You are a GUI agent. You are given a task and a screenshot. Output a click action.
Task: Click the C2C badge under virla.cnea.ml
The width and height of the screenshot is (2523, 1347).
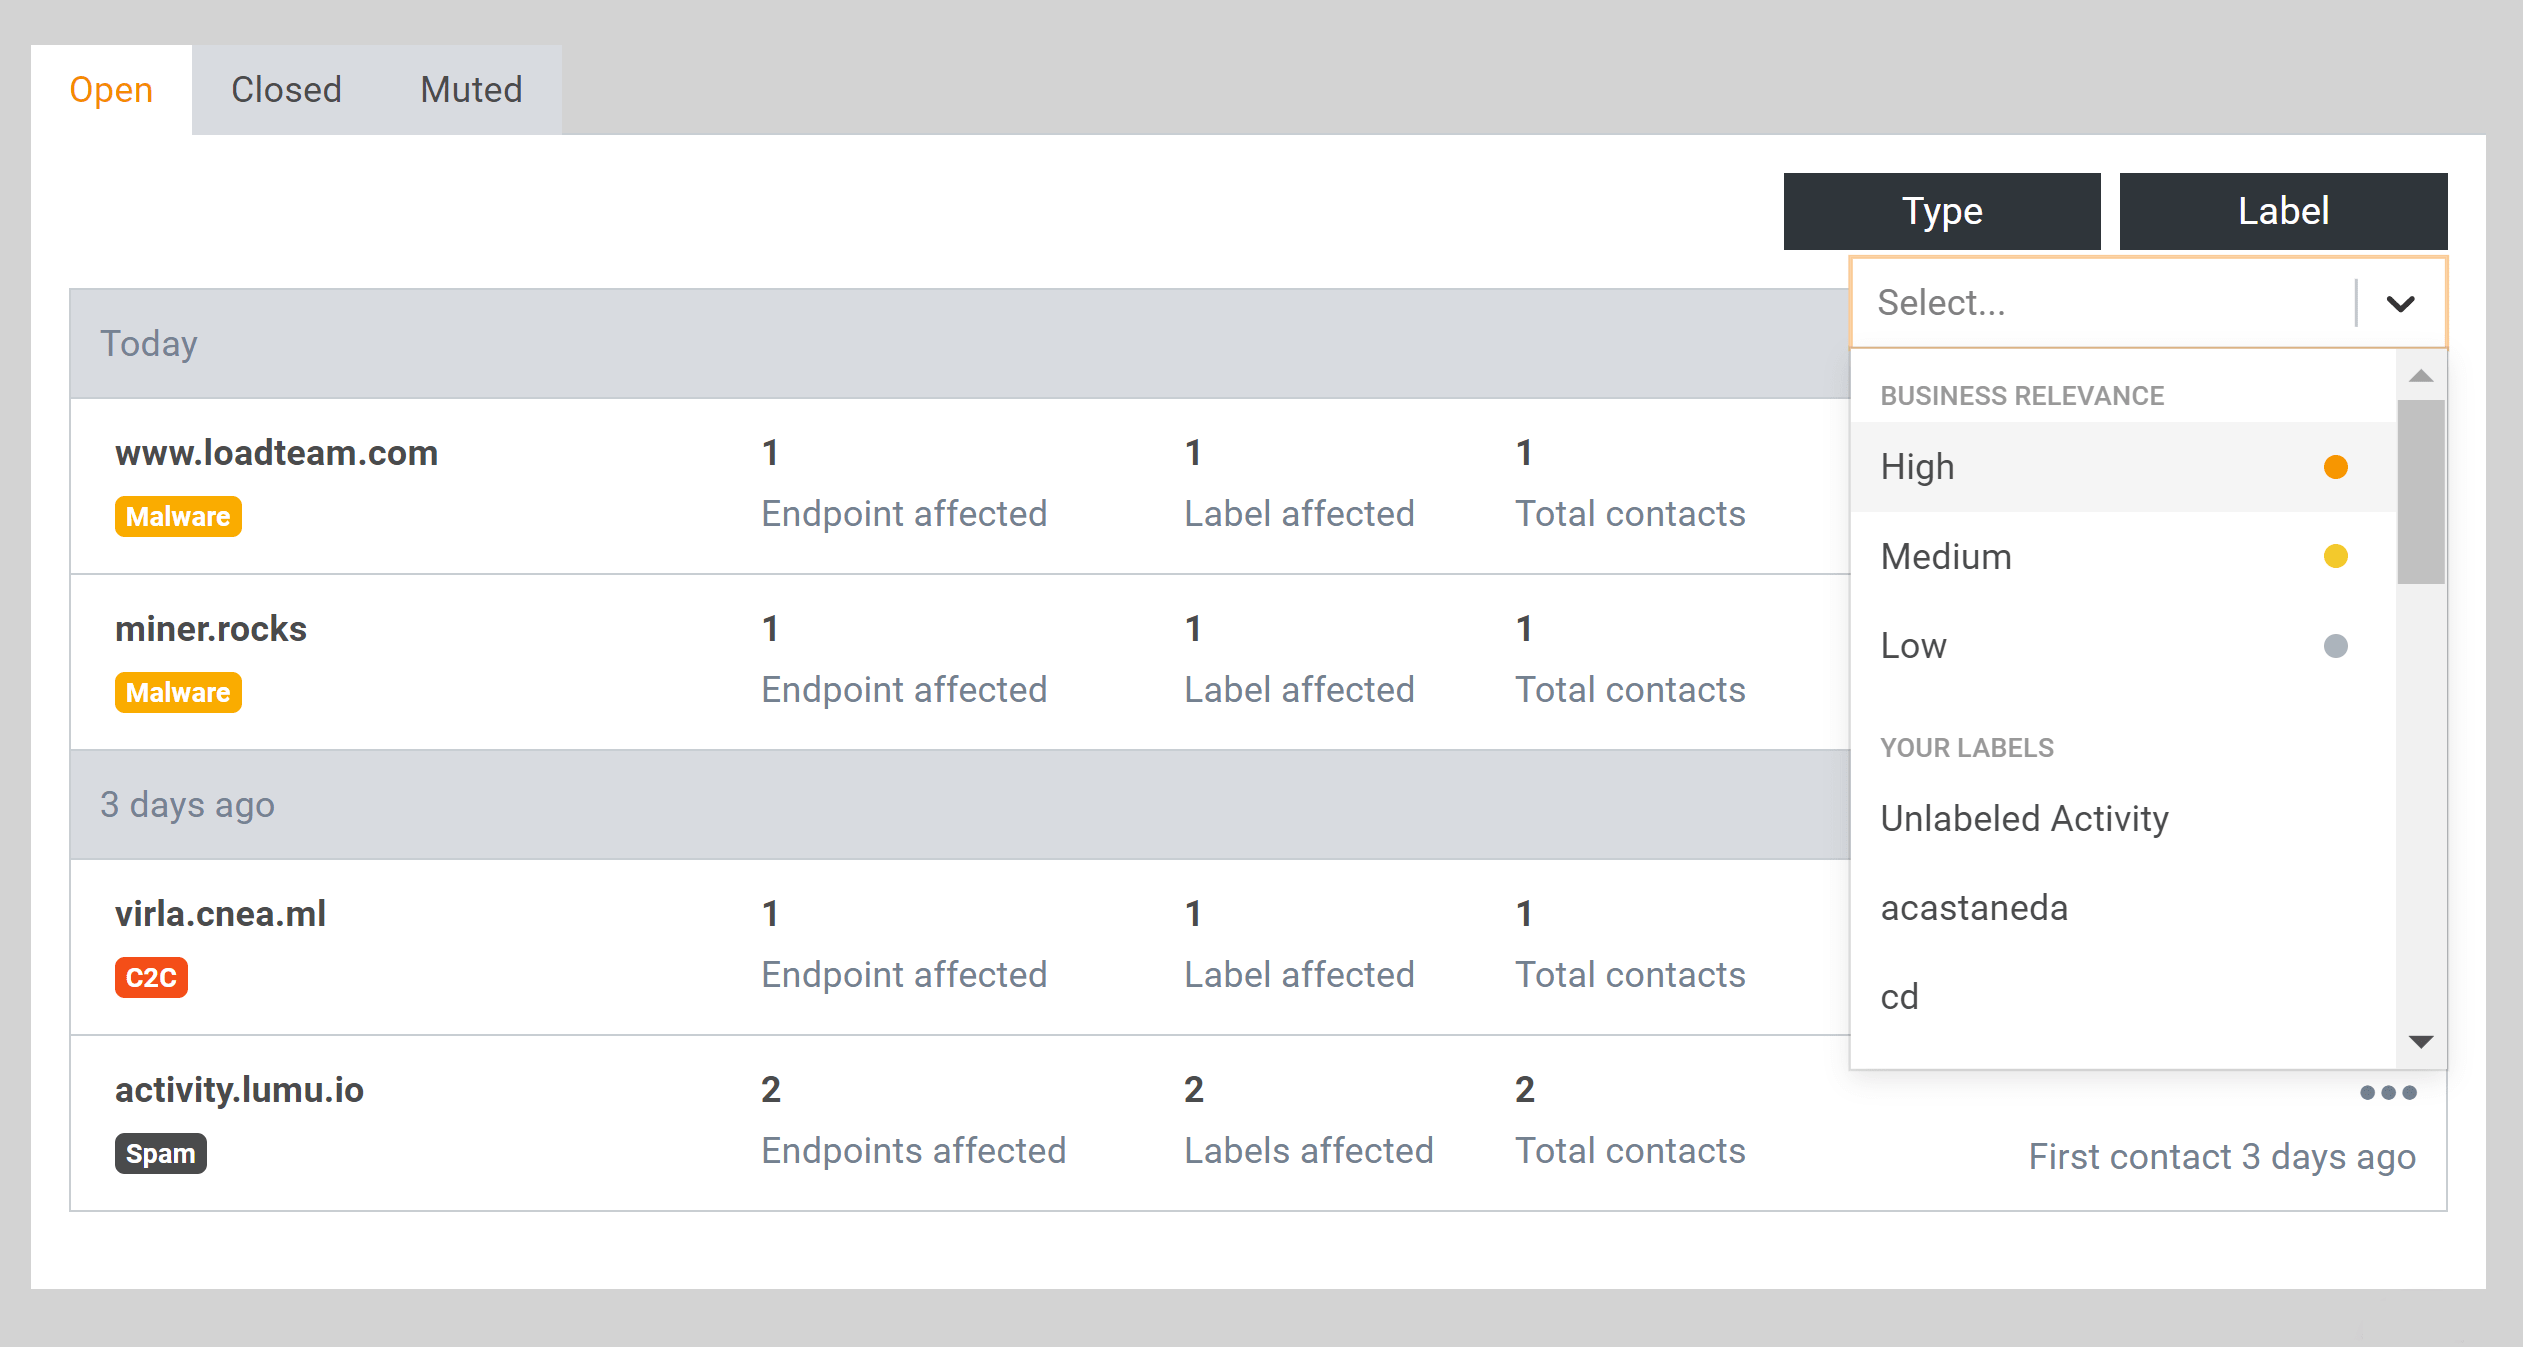(151, 977)
